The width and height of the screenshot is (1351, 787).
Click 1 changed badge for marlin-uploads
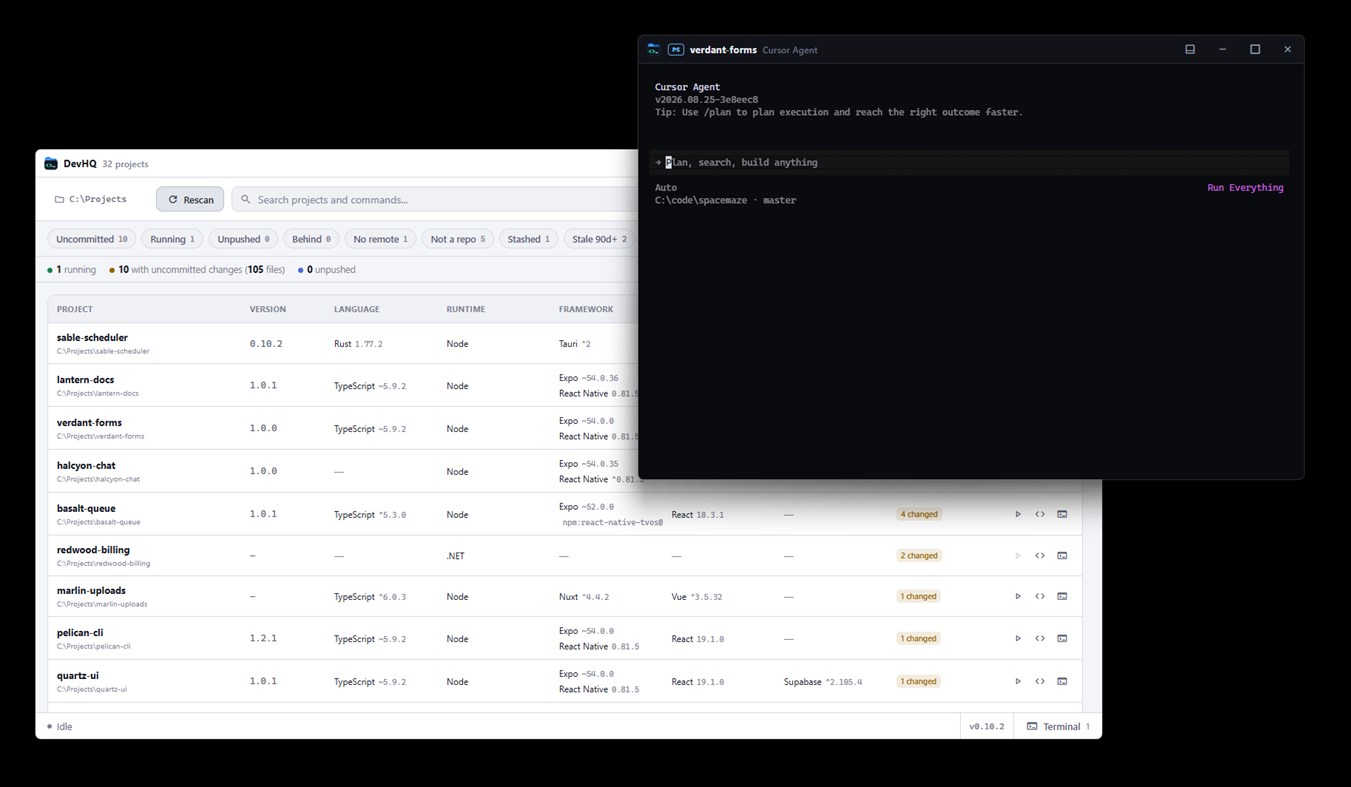pyautogui.click(x=919, y=596)
